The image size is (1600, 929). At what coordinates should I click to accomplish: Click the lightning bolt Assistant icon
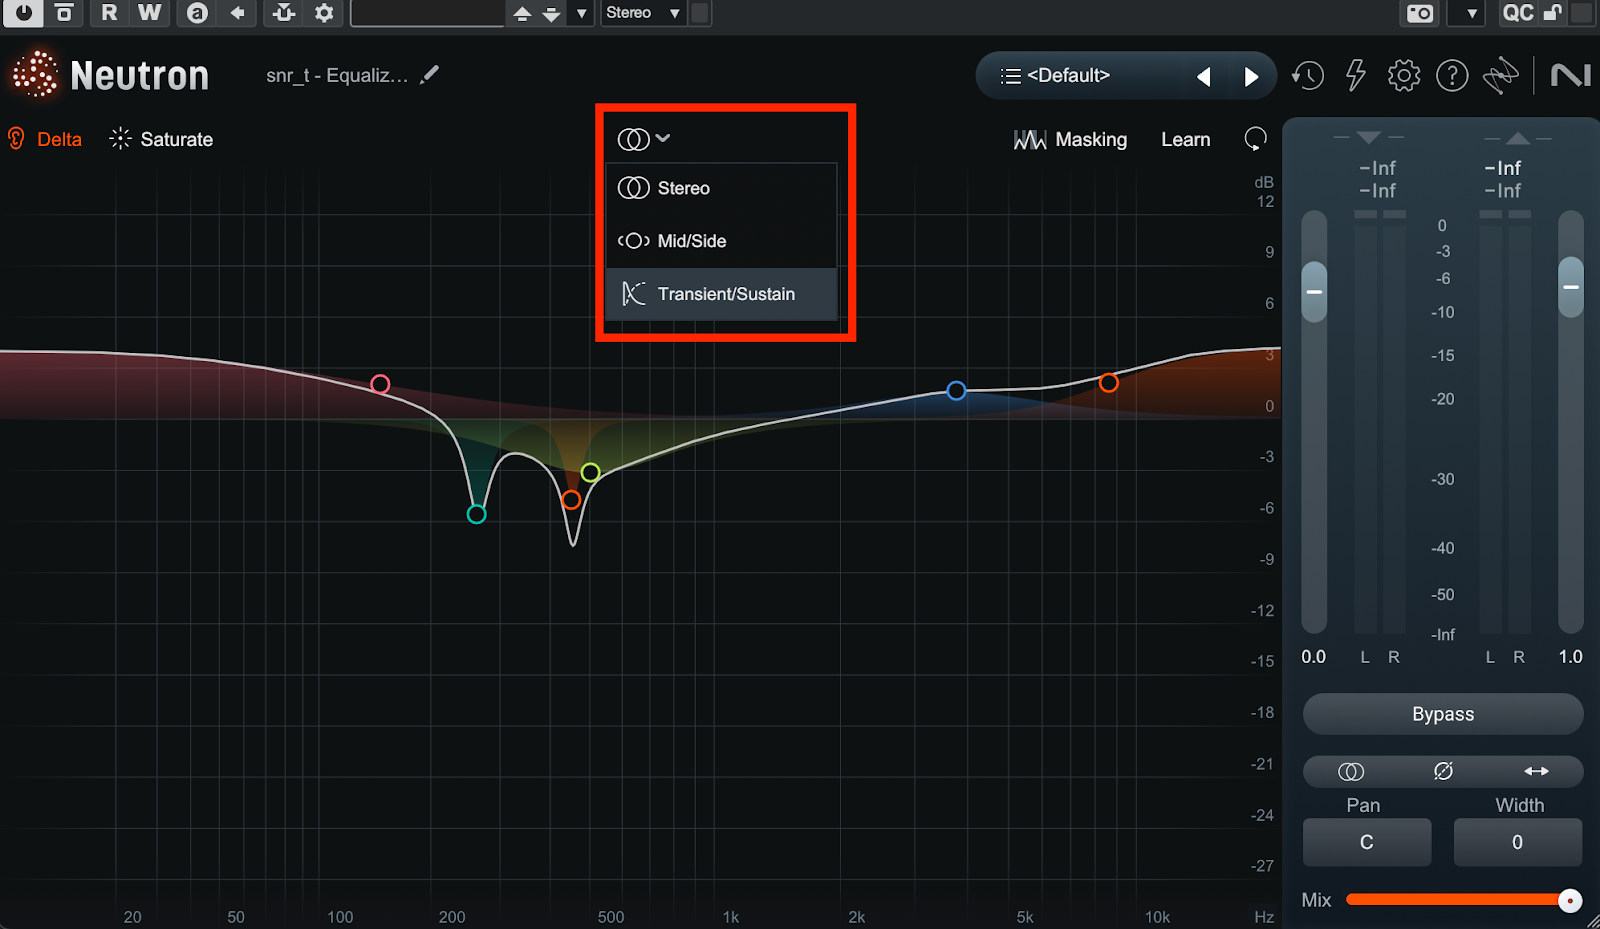pos(1356,76)
